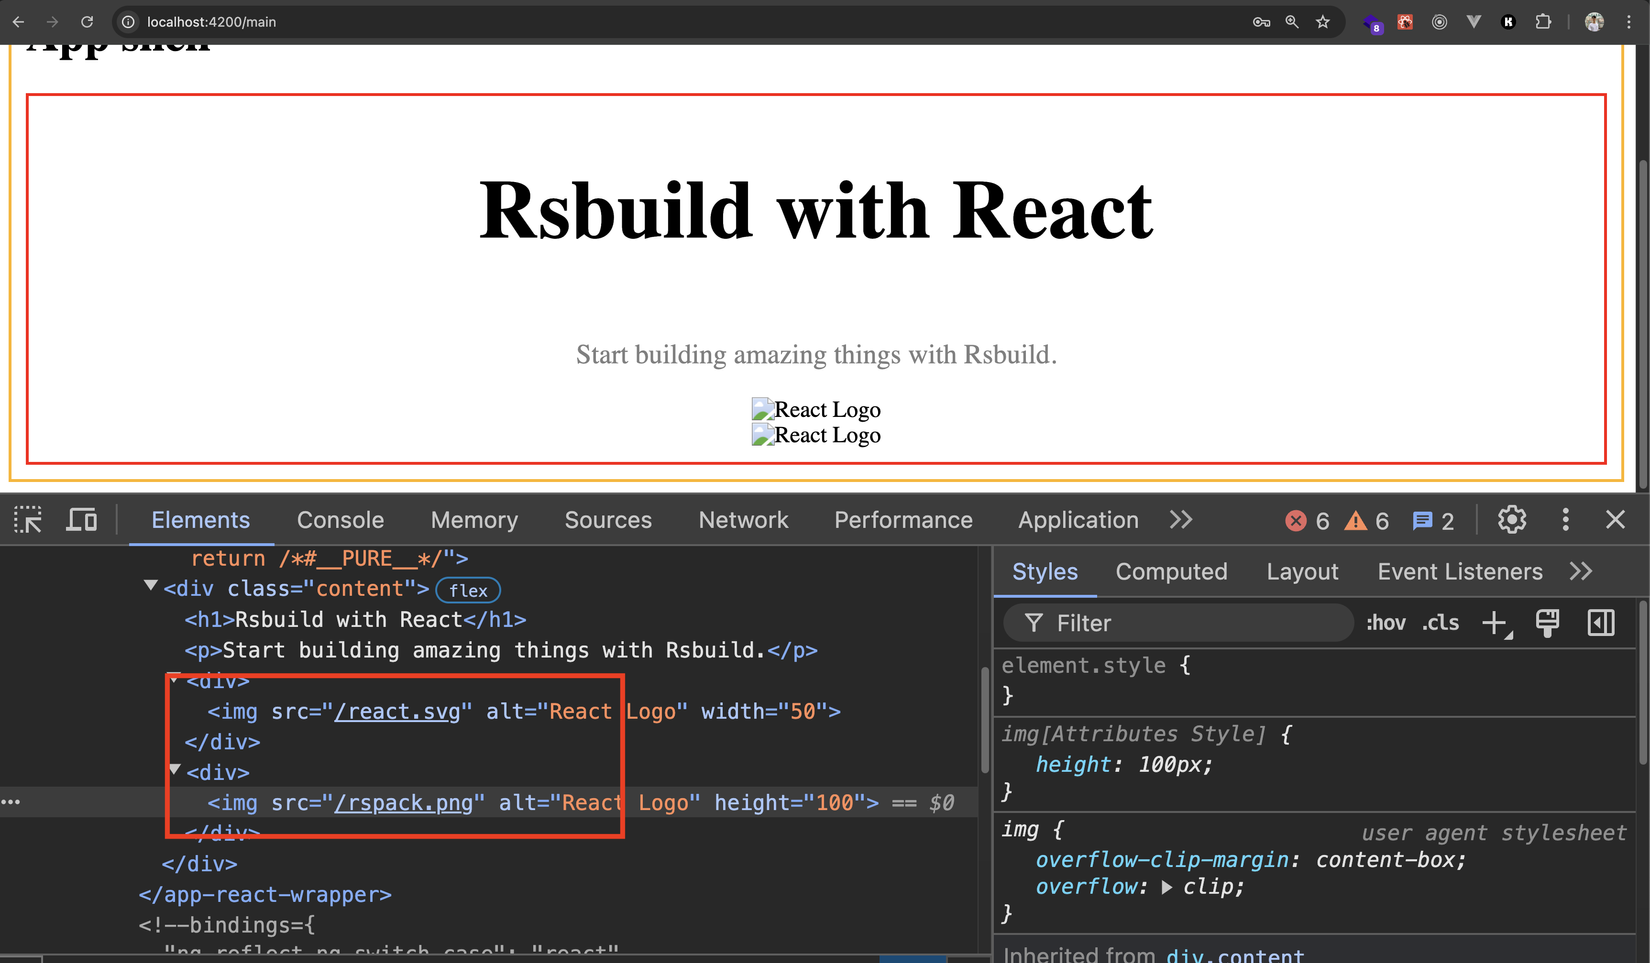This screenshot has height=963, width=1650.
Task: Click the div.content inherited-from link
Action: [x=1235, y=954]
